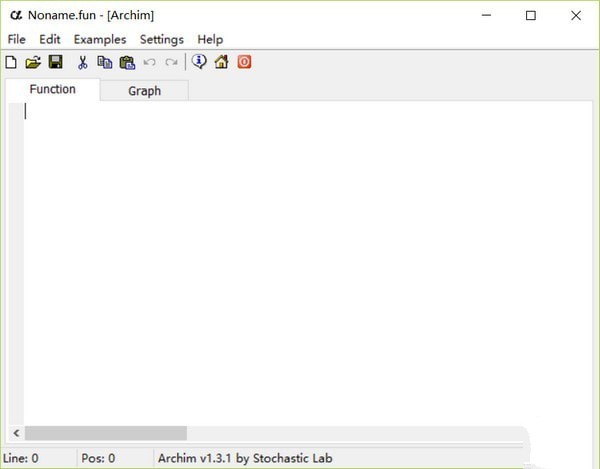
Task: Click the "Pos: 0" status text
Action: coord(98,458)
